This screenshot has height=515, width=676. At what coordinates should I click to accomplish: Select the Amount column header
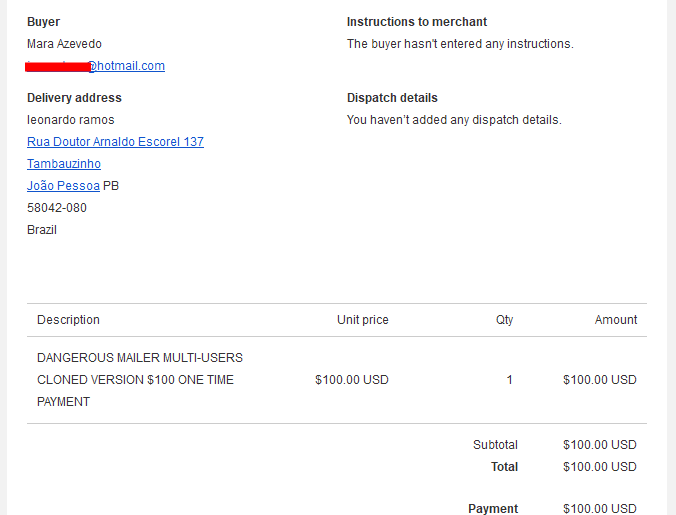(x=616, y=320)
